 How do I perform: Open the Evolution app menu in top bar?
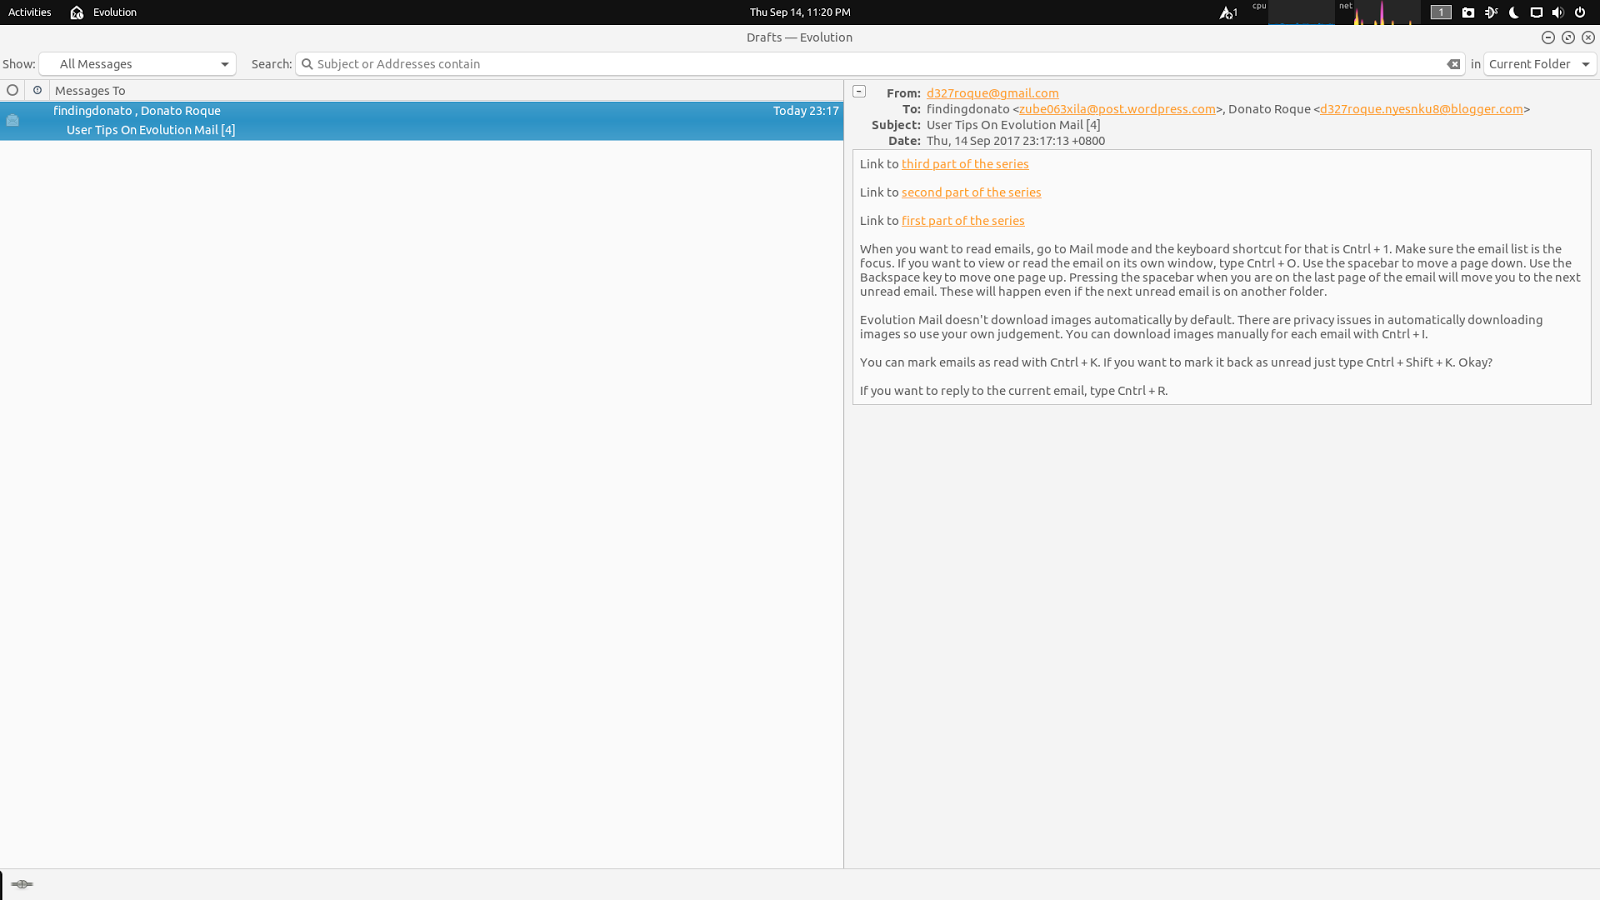tap(115, 12)
